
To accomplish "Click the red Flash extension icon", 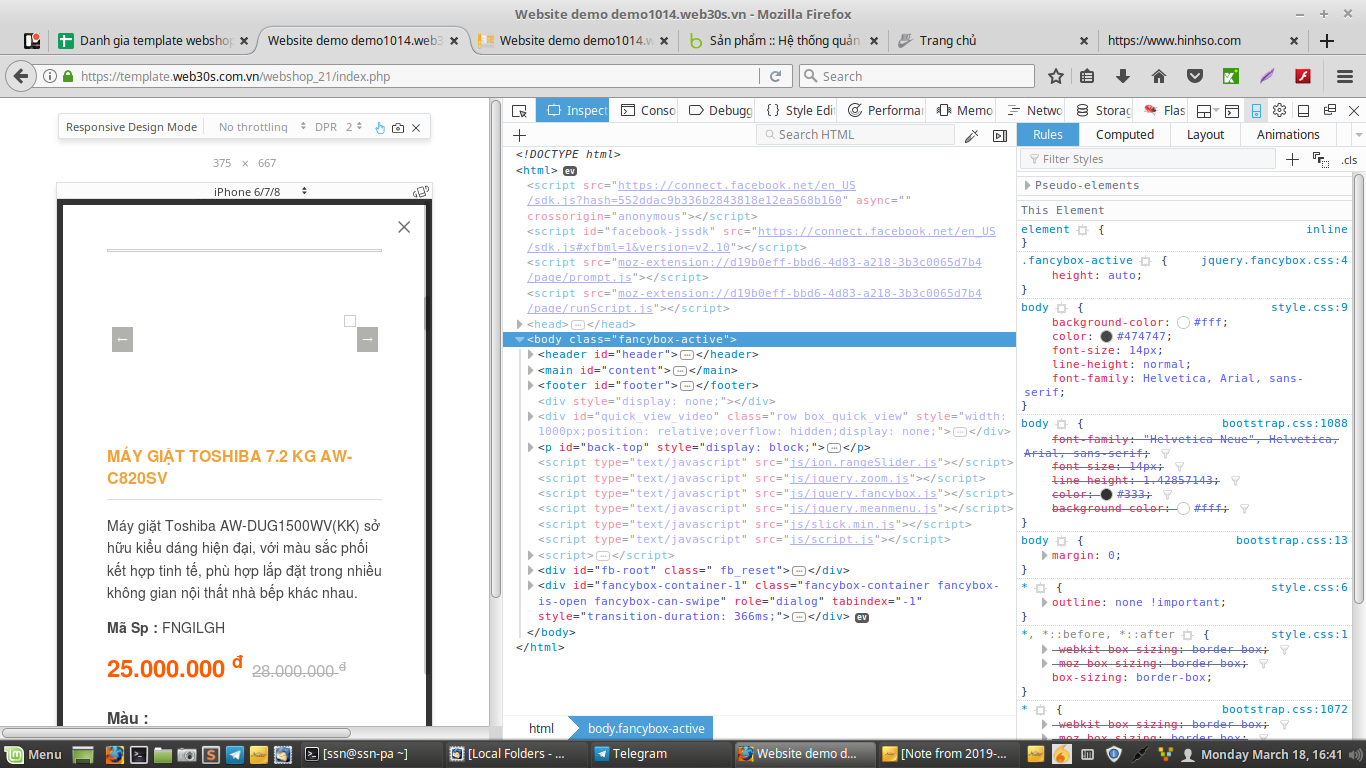I will click(1303, 76).
